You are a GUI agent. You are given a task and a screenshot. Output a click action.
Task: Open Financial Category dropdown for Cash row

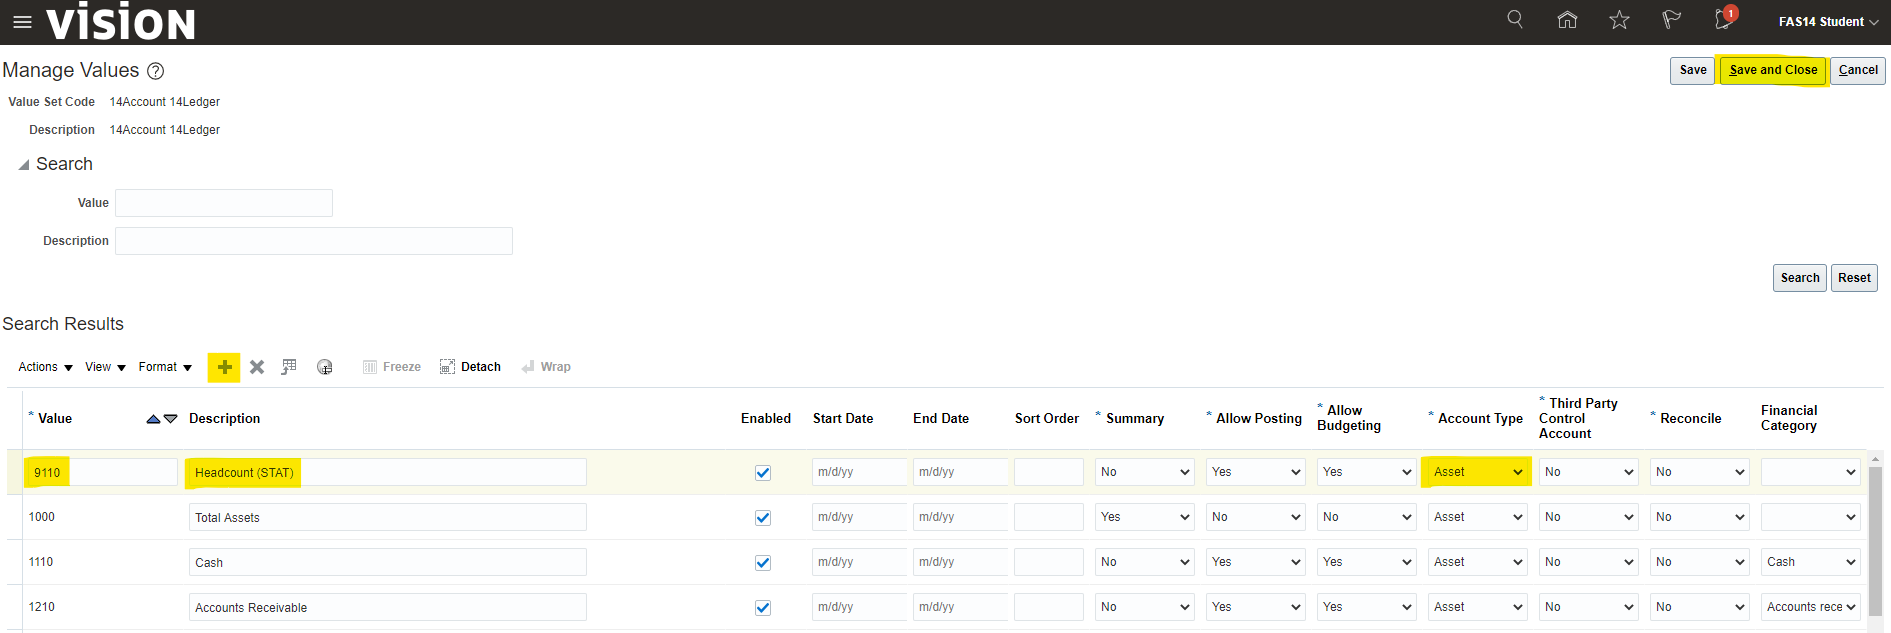[1810, 562]
